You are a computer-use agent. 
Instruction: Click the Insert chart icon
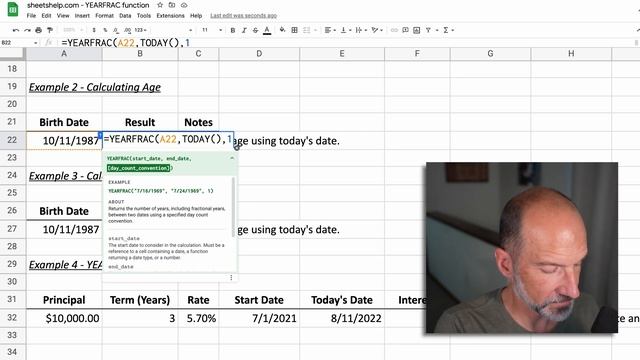[417, 30]
